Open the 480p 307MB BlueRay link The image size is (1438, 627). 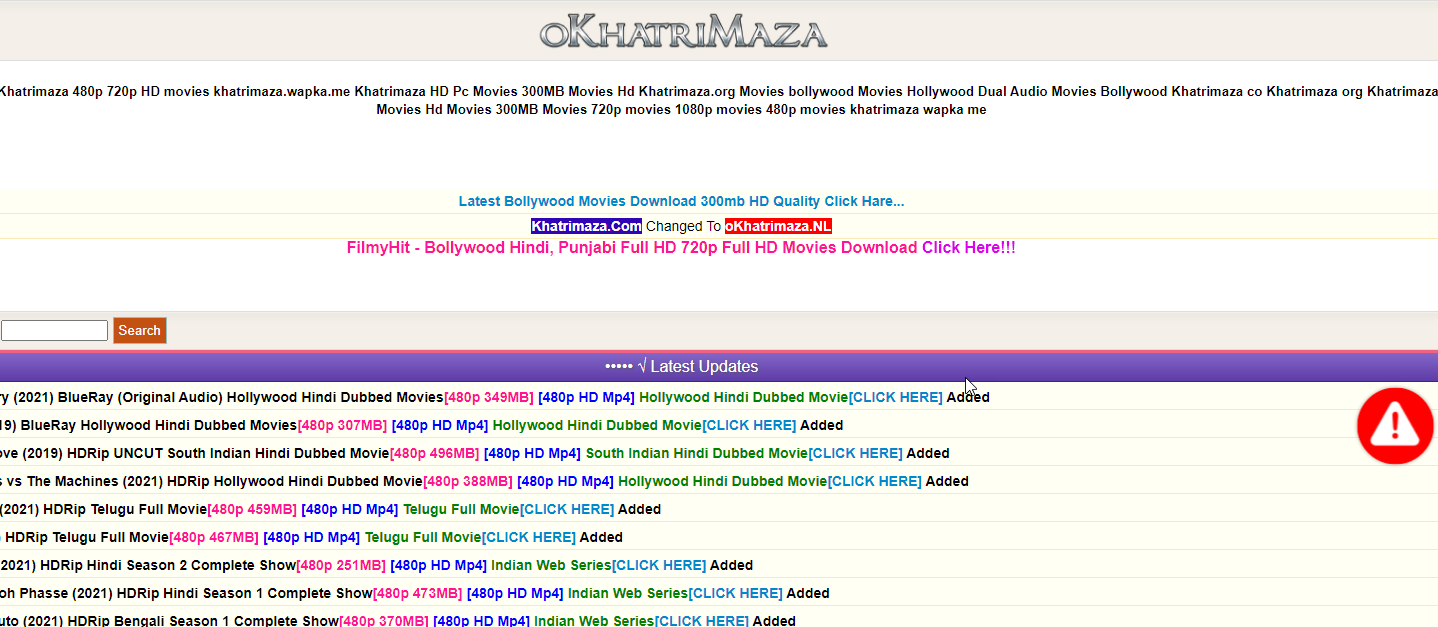[x=342, y=425]
